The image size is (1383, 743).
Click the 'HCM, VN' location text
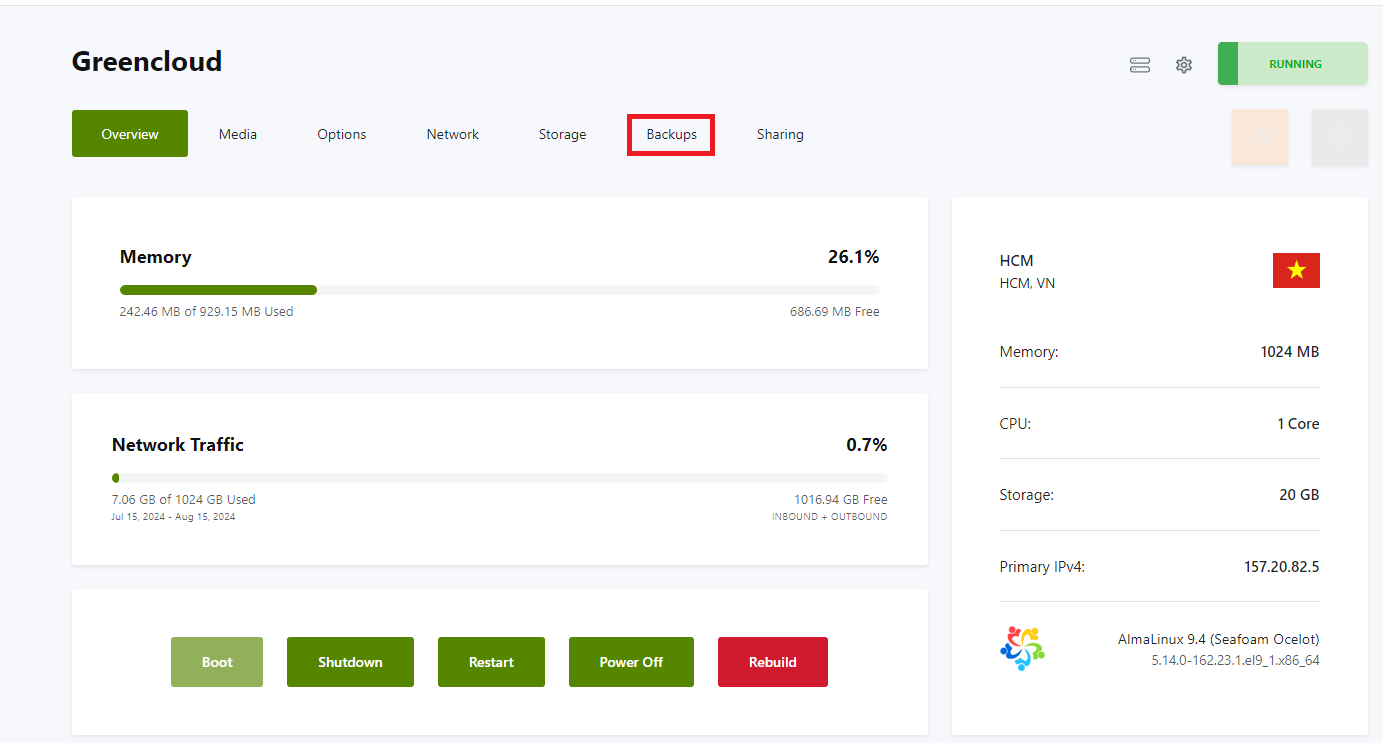[x=1027, y=283]
